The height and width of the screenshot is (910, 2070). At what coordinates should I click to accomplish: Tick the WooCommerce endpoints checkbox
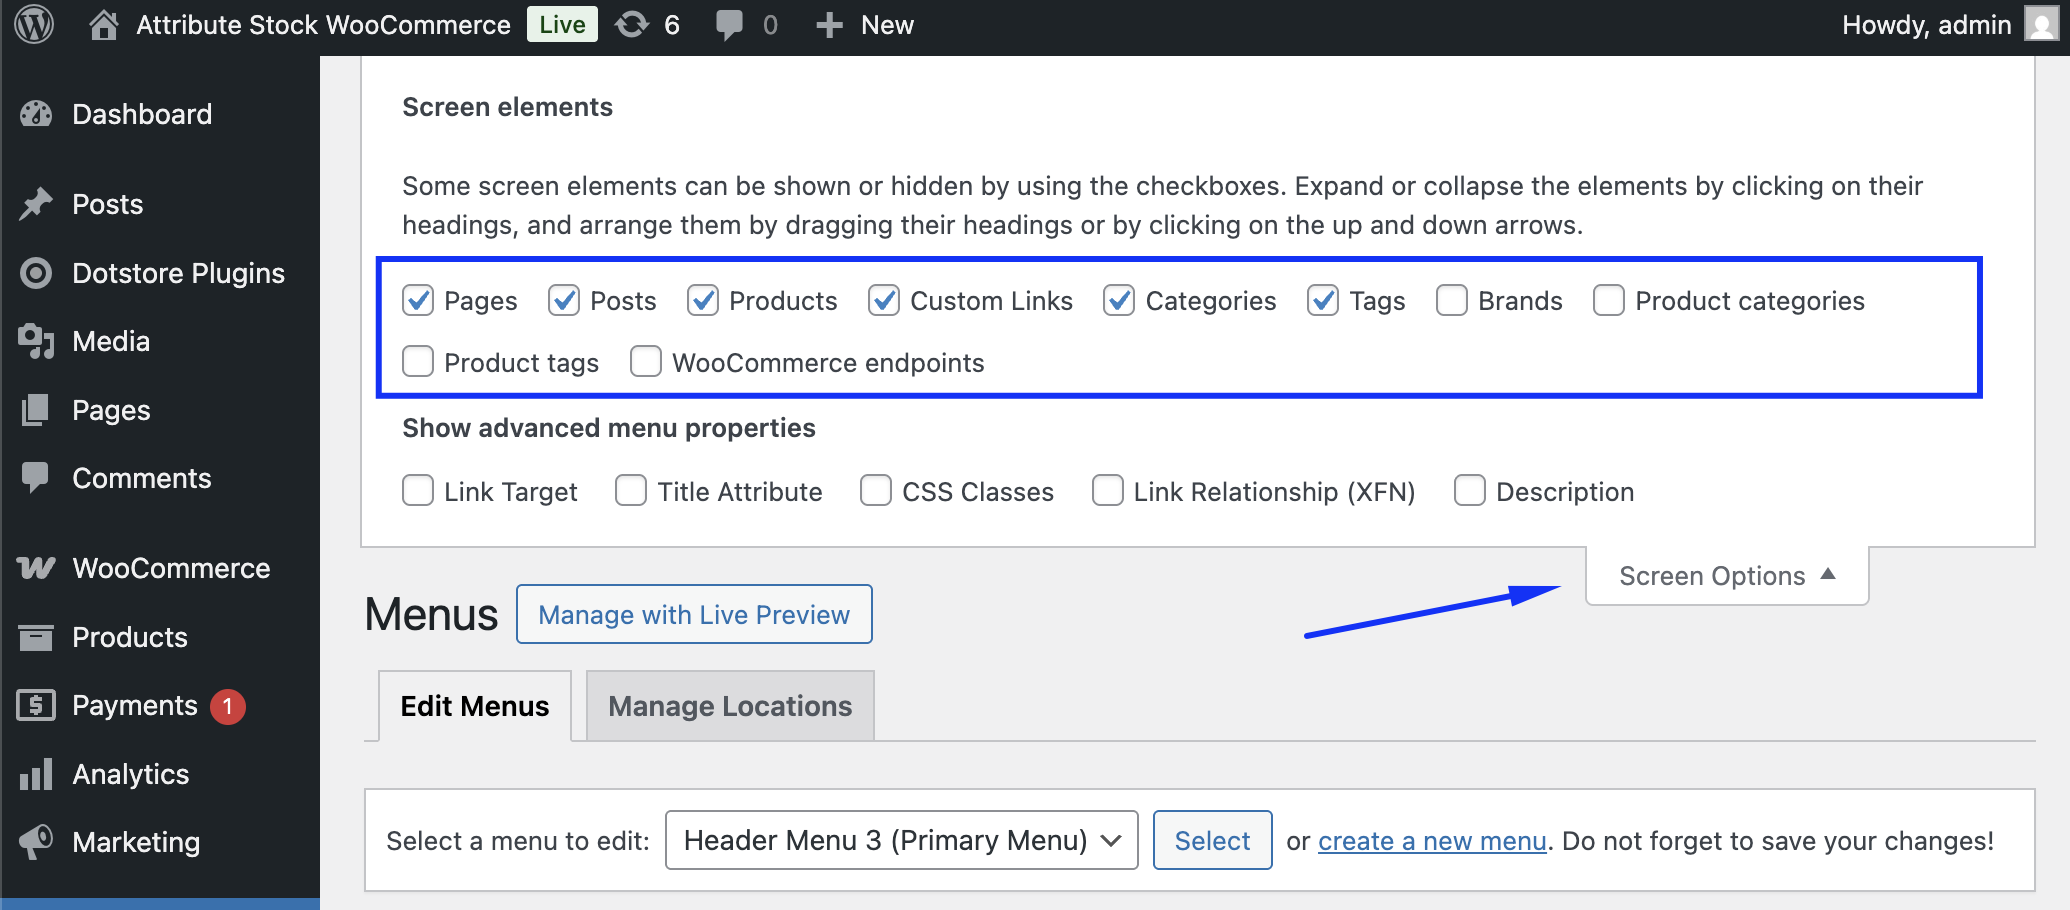[x=646, y=362]
